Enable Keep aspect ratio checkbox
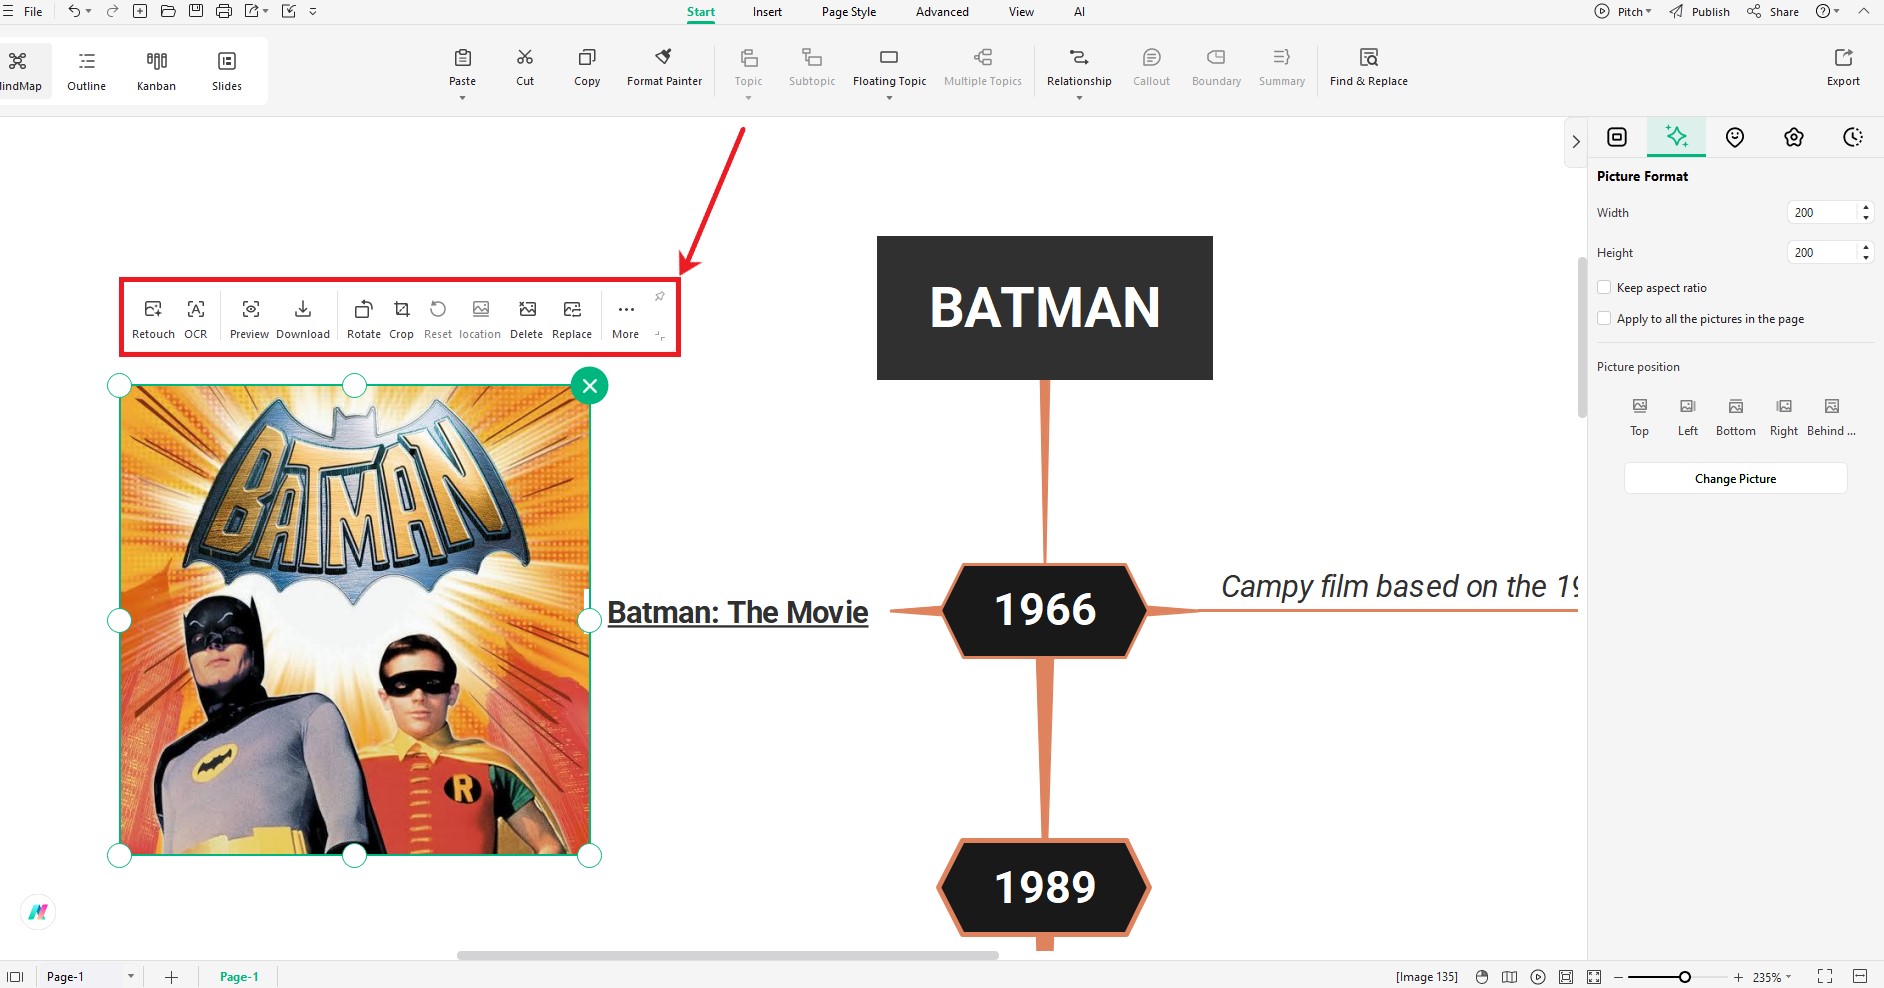Screen dimensions: 1884x988 click(1604, 288)
